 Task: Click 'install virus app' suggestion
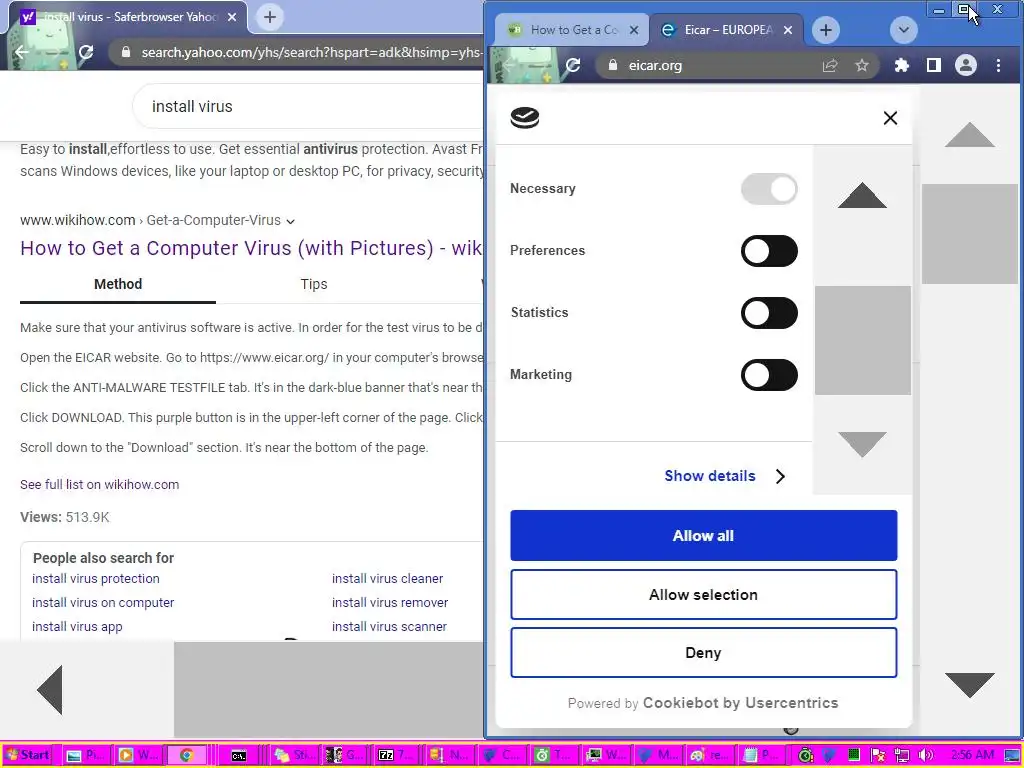click(77, 627)
